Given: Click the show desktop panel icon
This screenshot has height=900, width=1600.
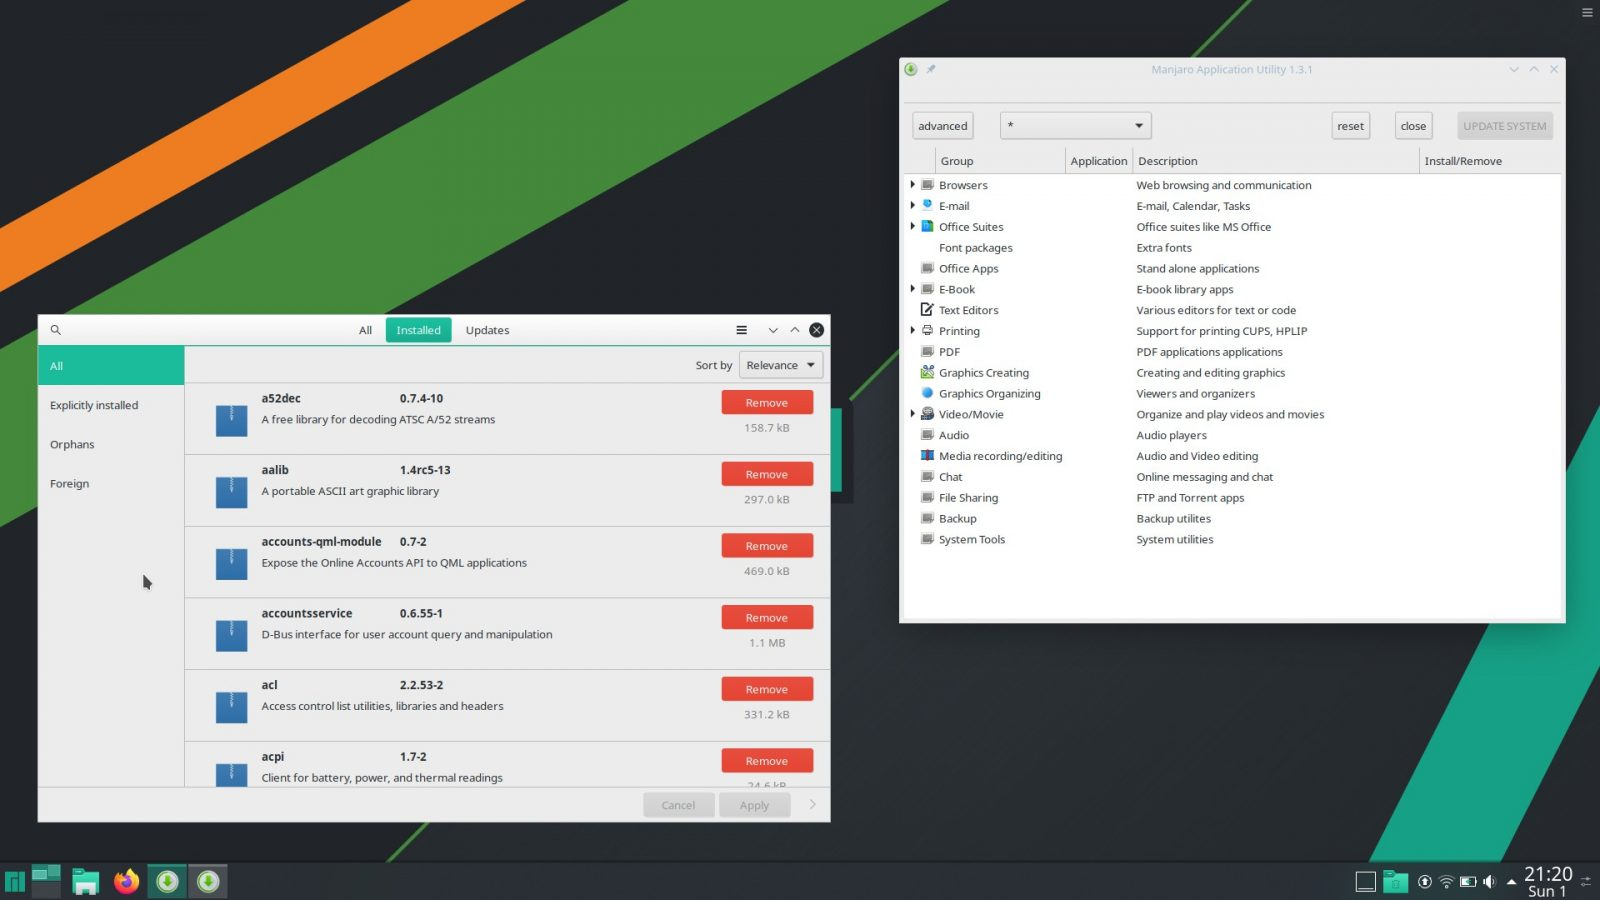Looking at the screenshot, I should (1366, 882).
